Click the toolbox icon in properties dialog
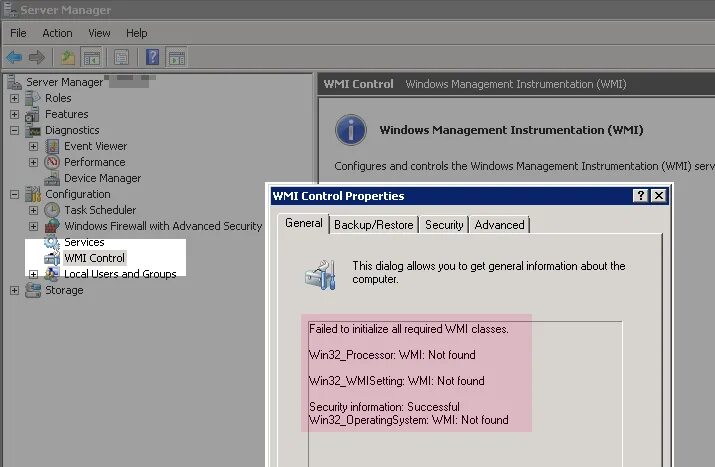 point(321,275)
